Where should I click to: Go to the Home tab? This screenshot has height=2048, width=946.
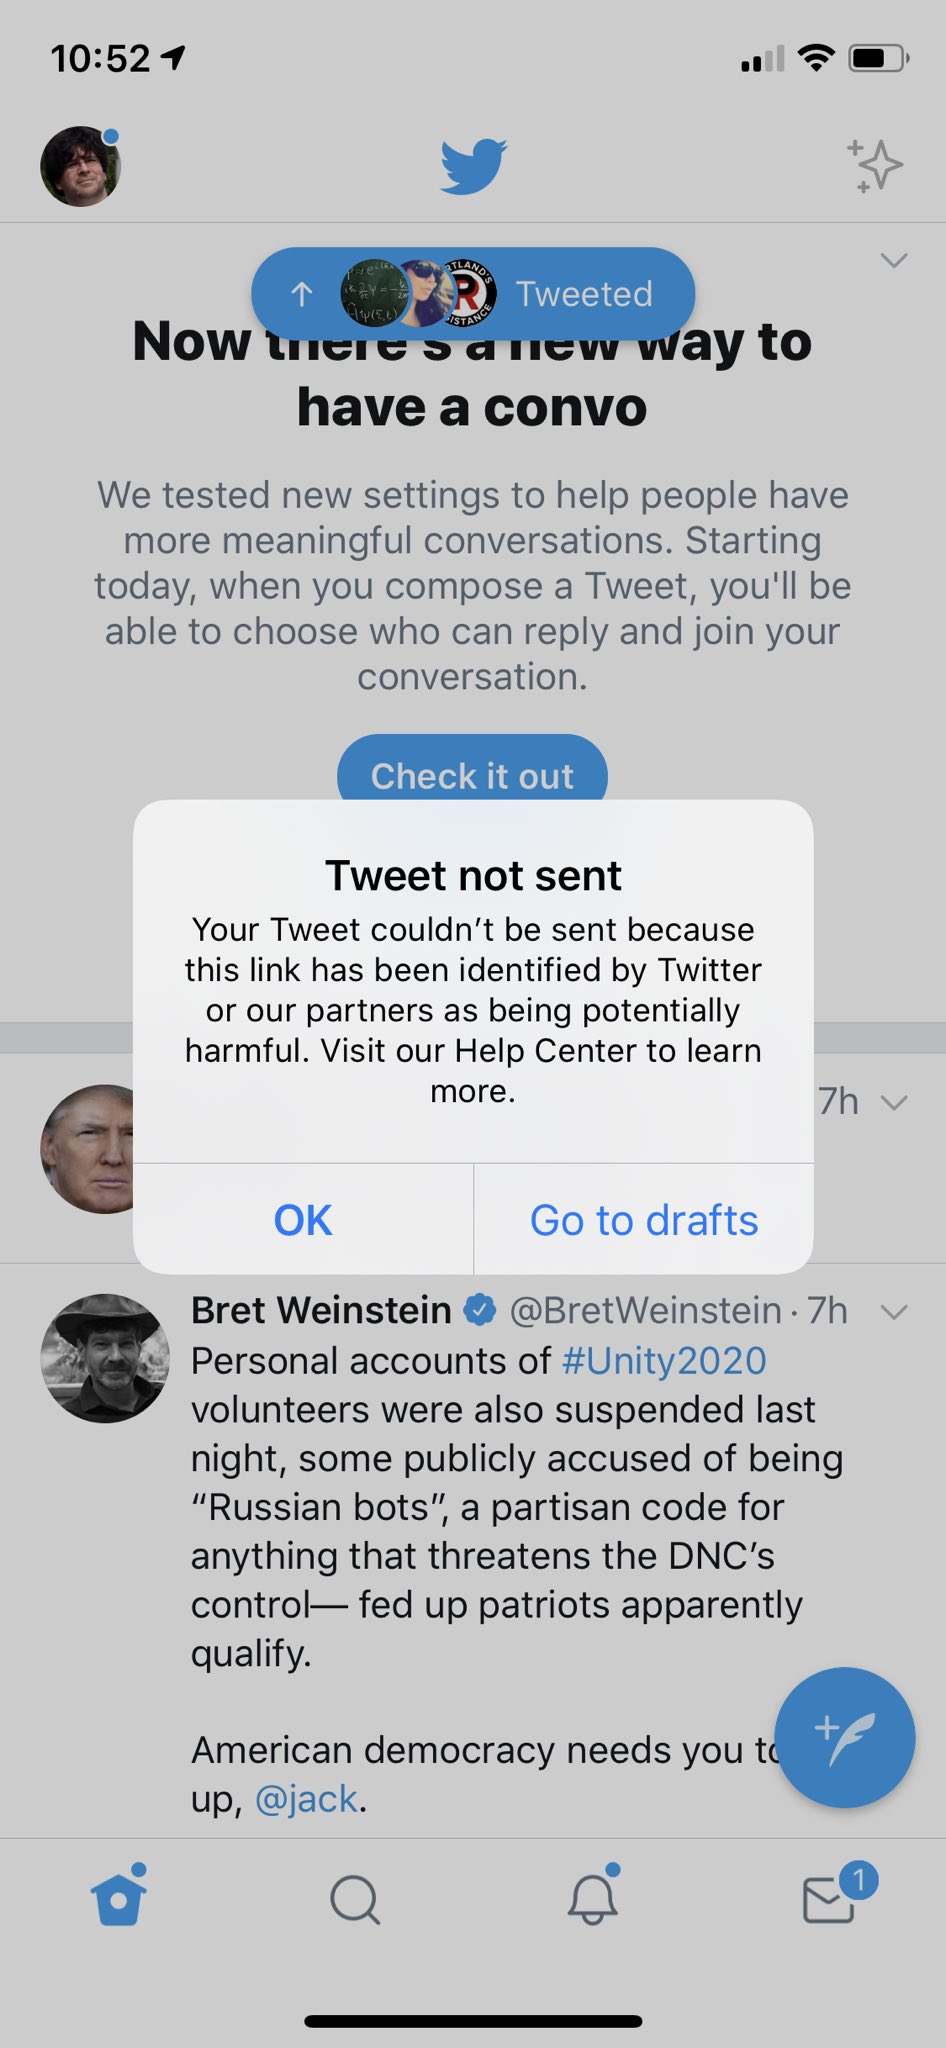[x=119, y=1897]
